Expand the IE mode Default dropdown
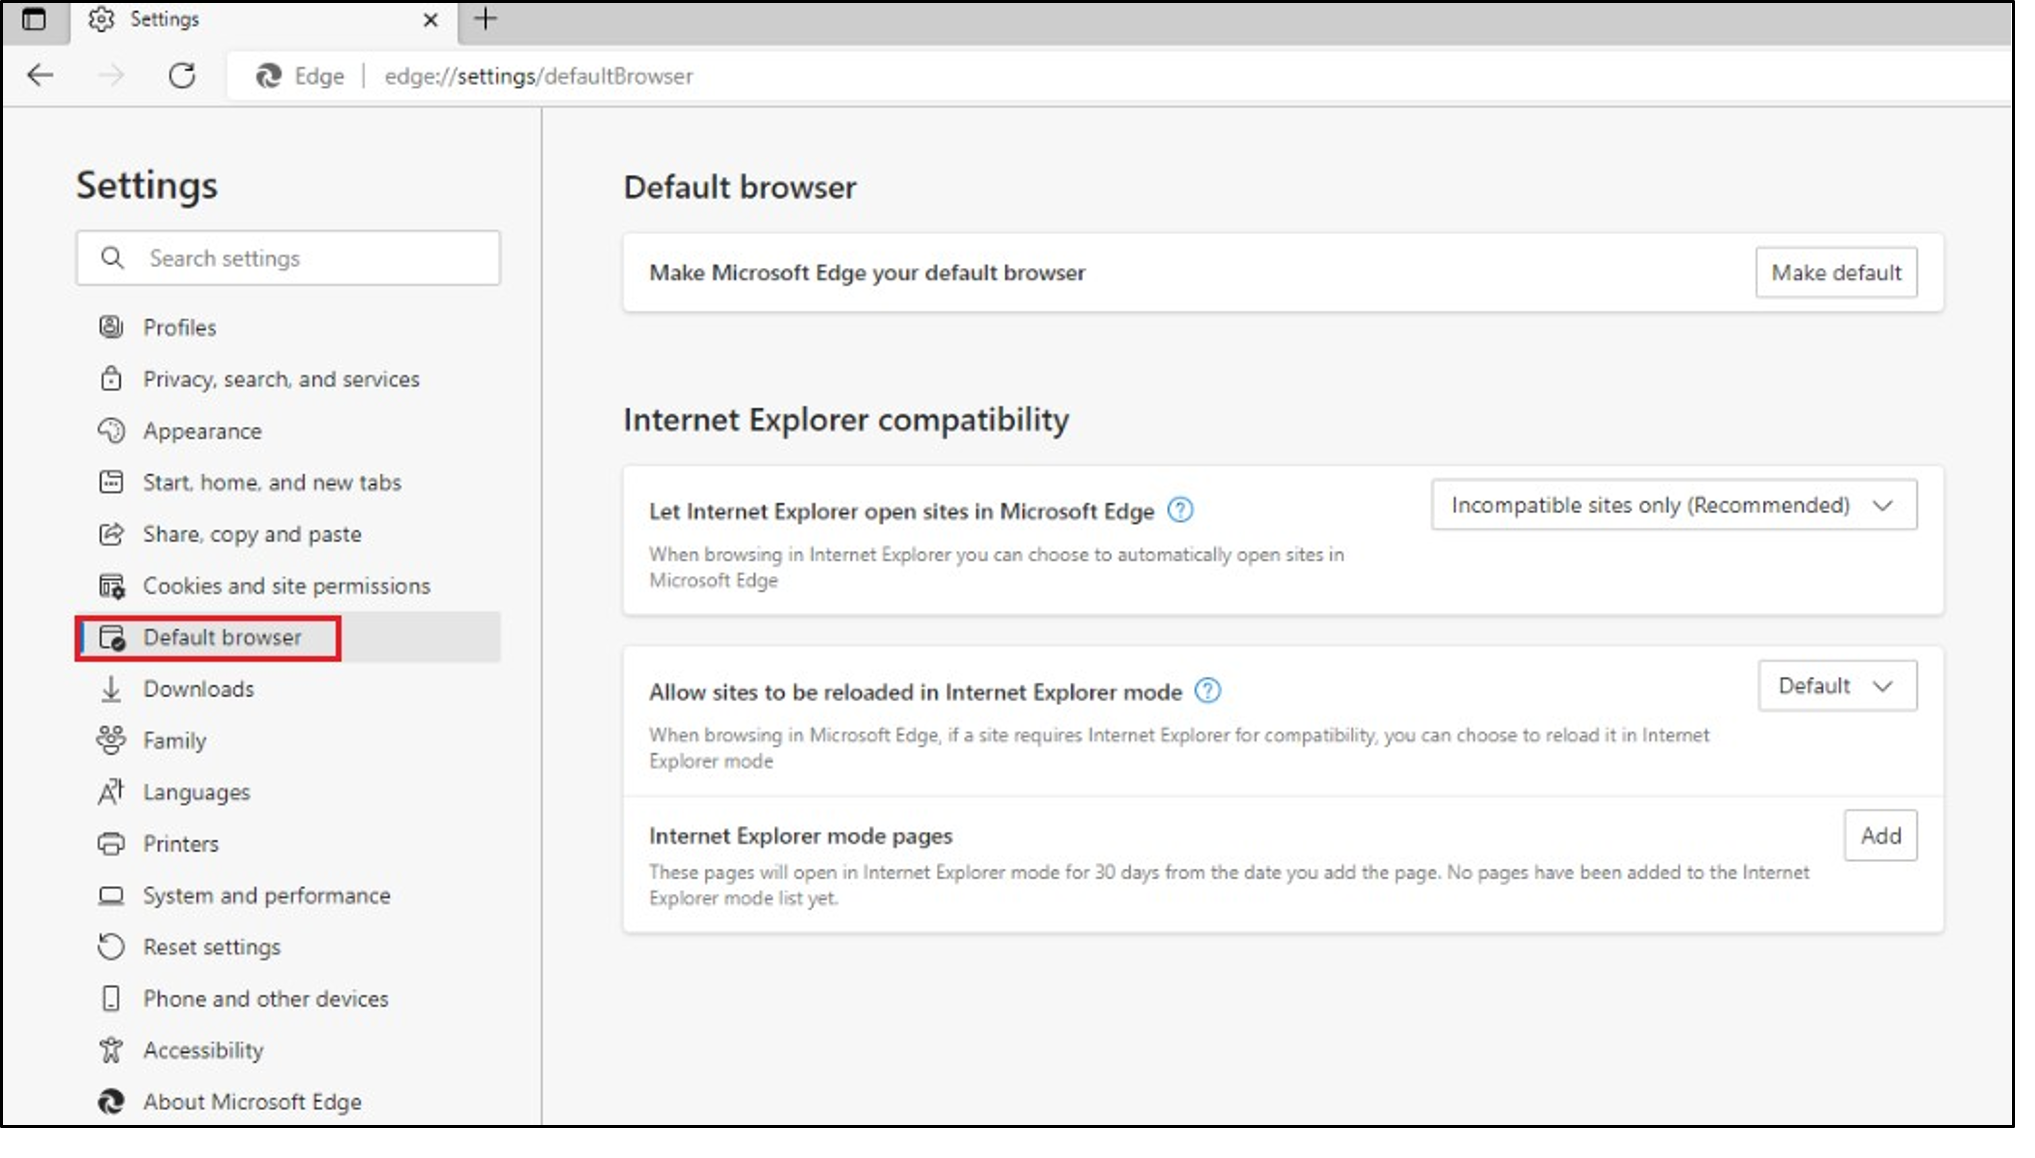 1837,686
